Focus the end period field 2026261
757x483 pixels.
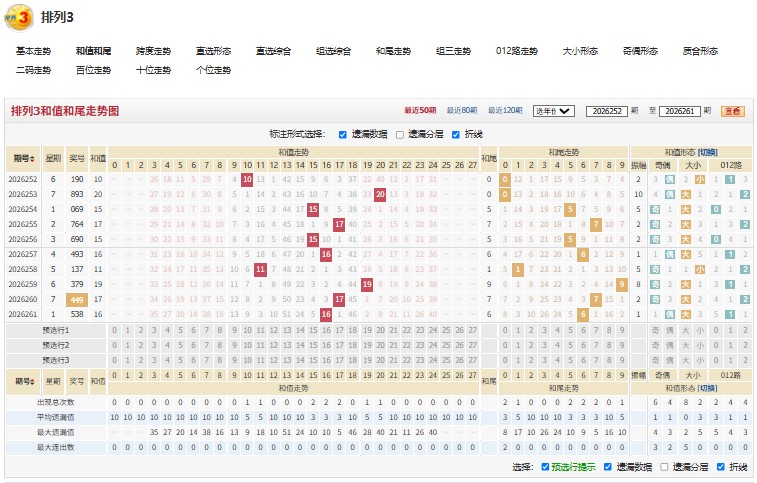(680, 111)
